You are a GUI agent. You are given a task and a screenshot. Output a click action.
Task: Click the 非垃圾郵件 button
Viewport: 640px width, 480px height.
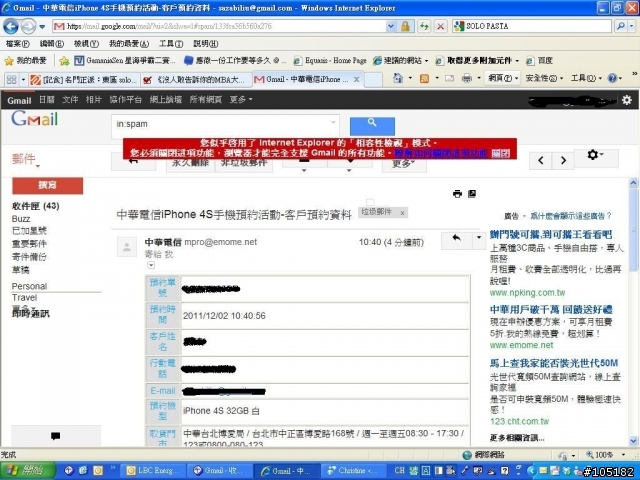tap(244, 164)
